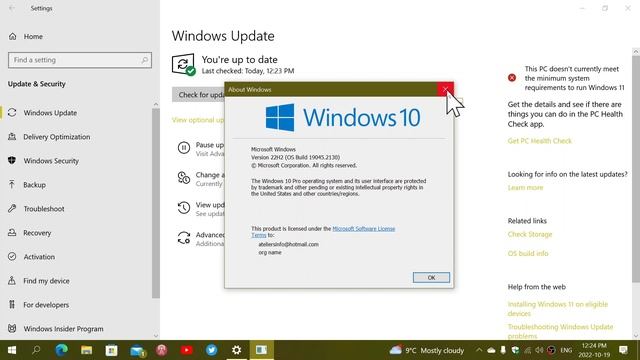Click the Home icon in Settings sidebar
This screenshot has height=360, width=640.
click(x=13, y=36)
